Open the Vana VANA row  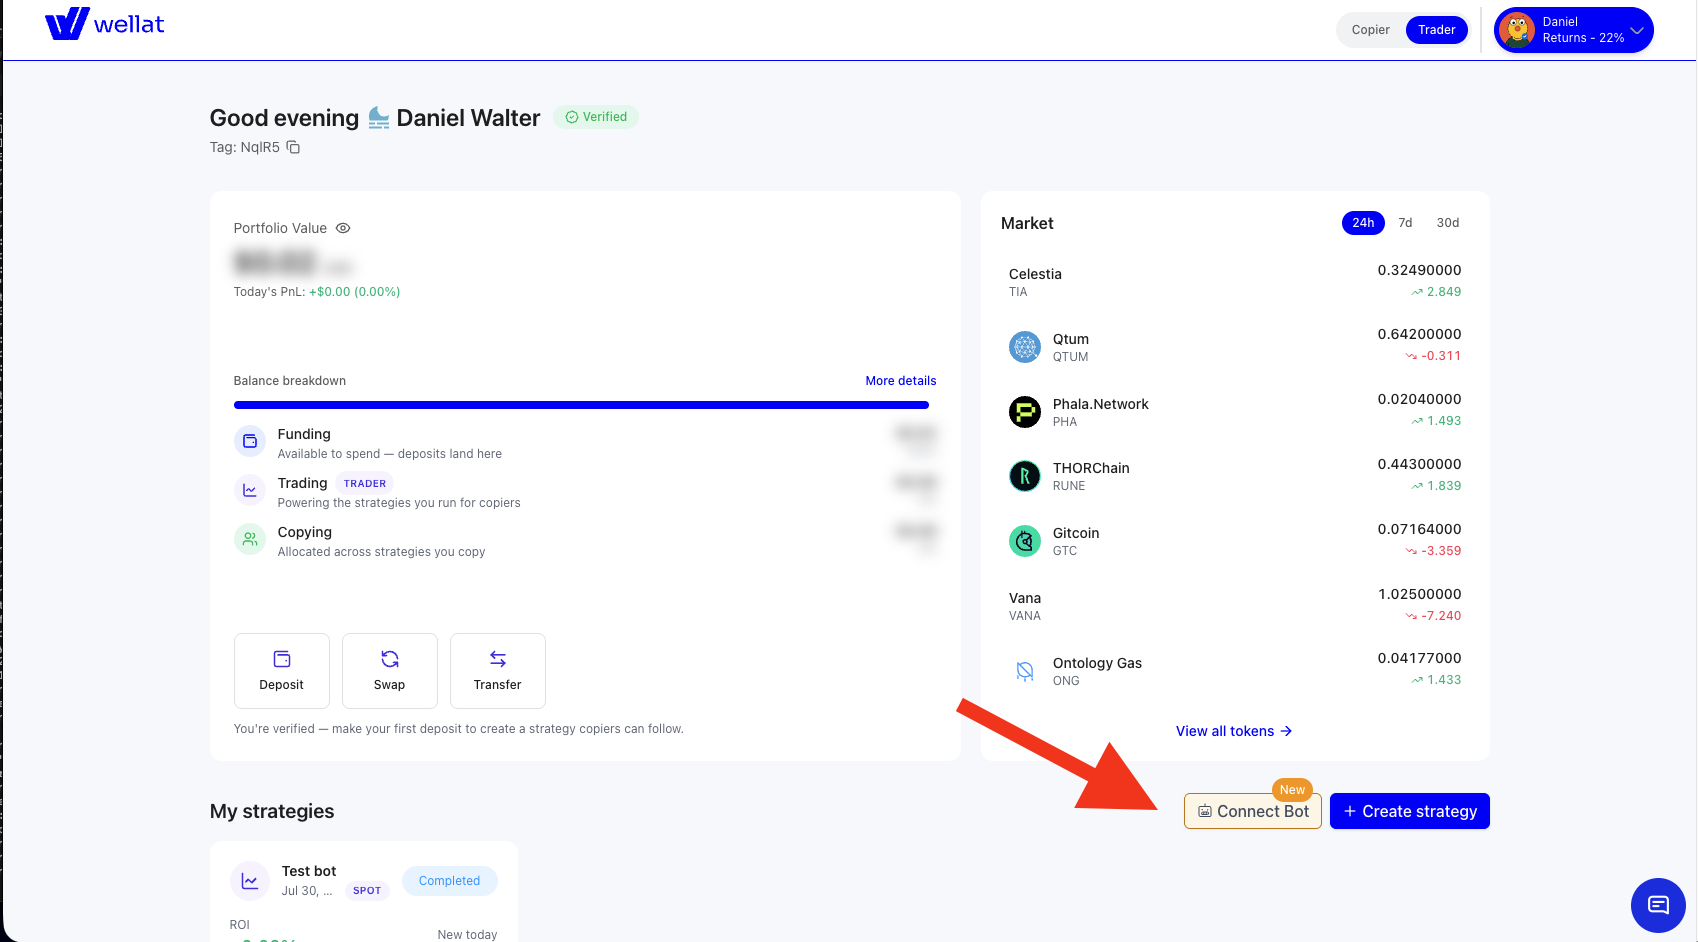point(1235,606)
